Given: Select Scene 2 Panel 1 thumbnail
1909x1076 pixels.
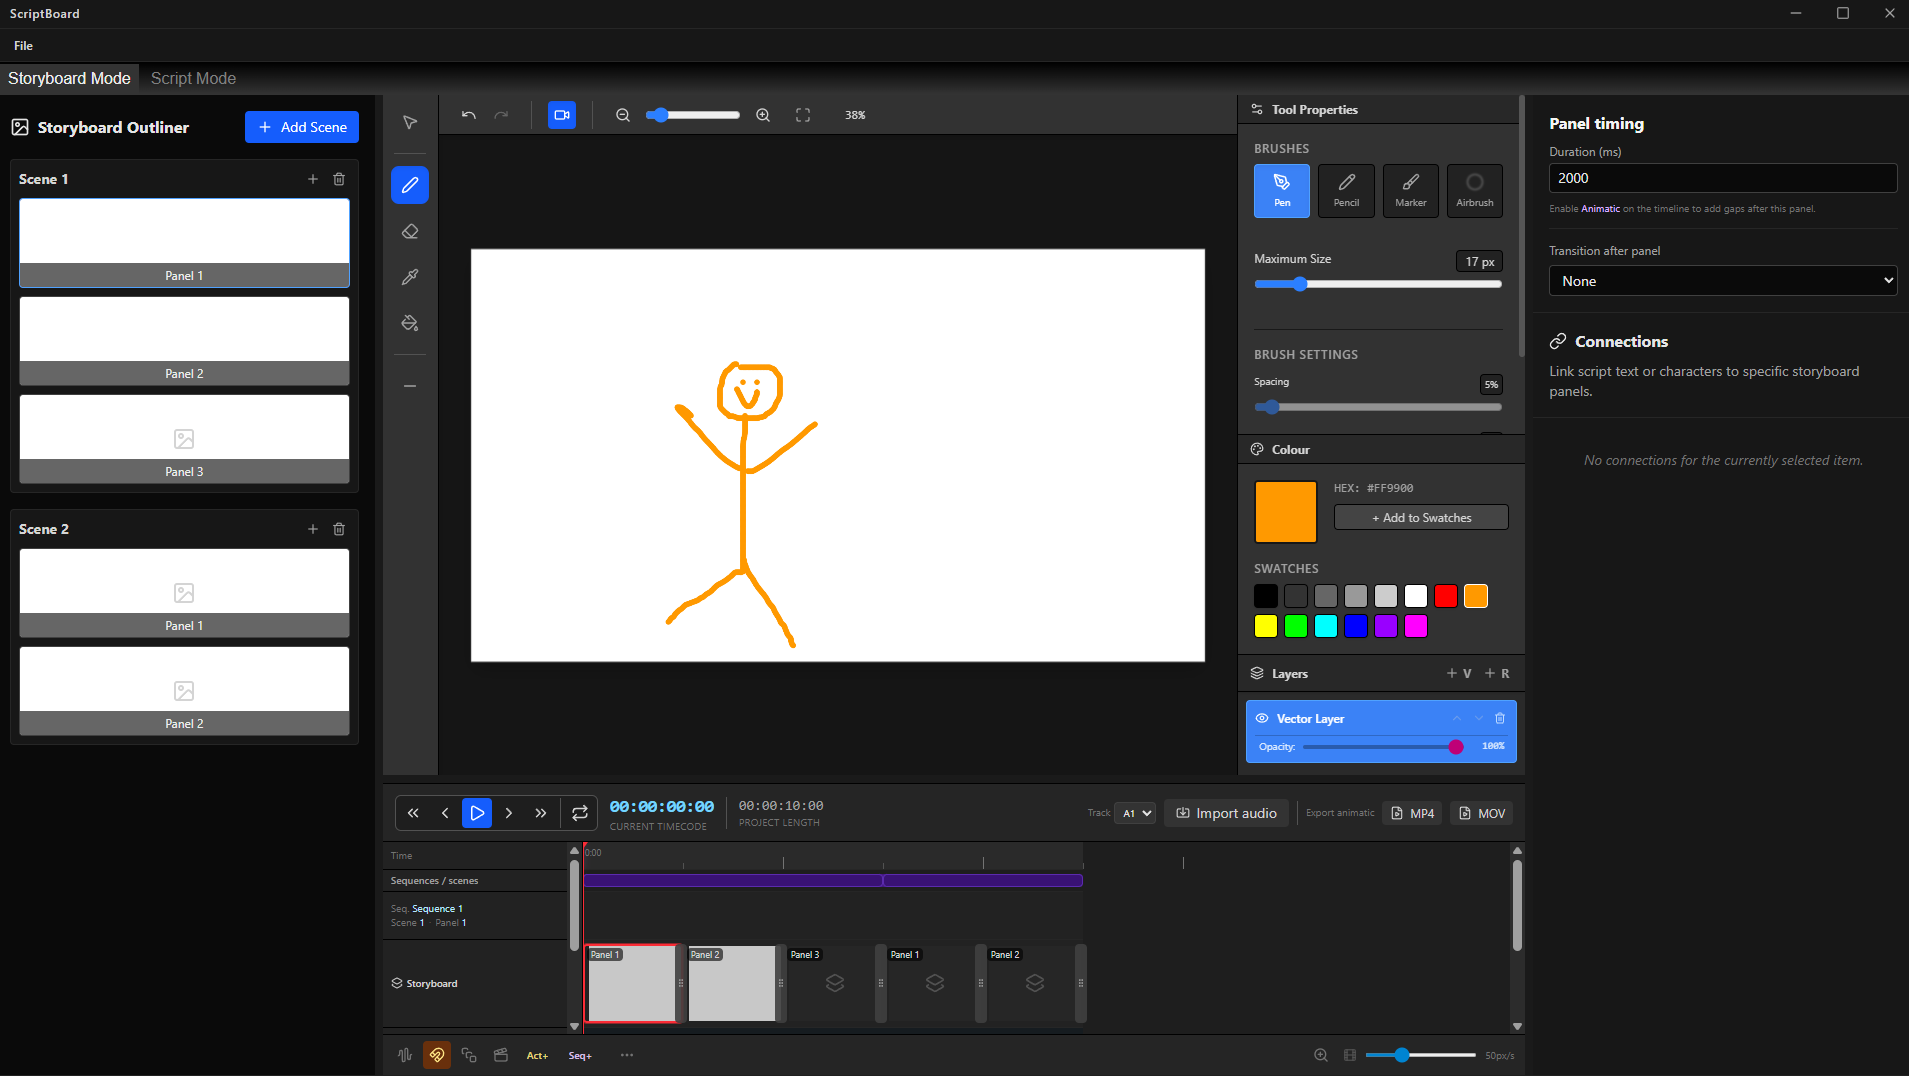Looking at the screenshot, I should coord(184,592).
